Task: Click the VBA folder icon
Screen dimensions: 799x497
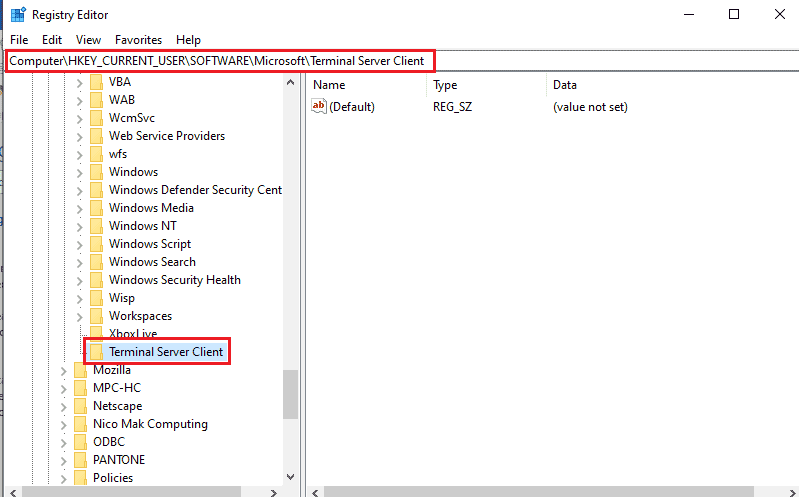Action: coord(96,82)
